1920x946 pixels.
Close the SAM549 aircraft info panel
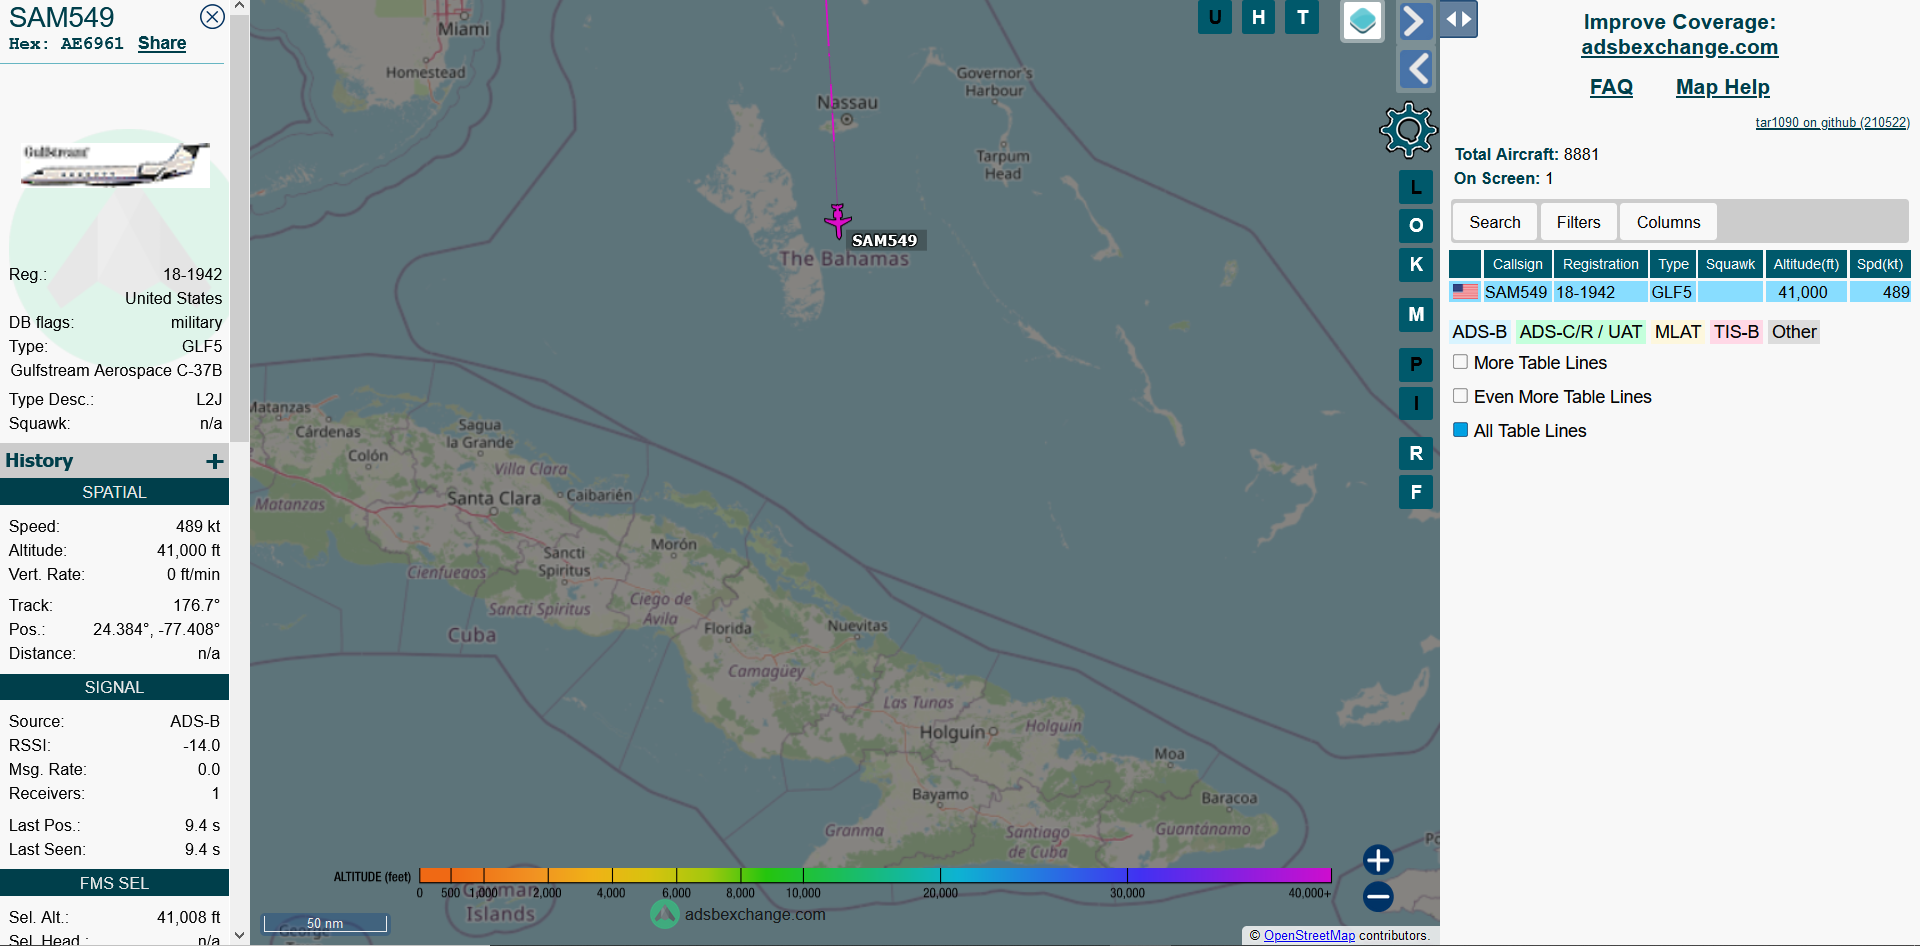[x=212, y=16]
